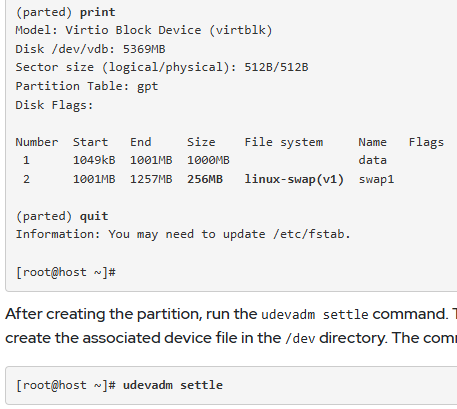Click the 'Disk Flags:' line
Viewport: 457px width, 409px height.
54,105
